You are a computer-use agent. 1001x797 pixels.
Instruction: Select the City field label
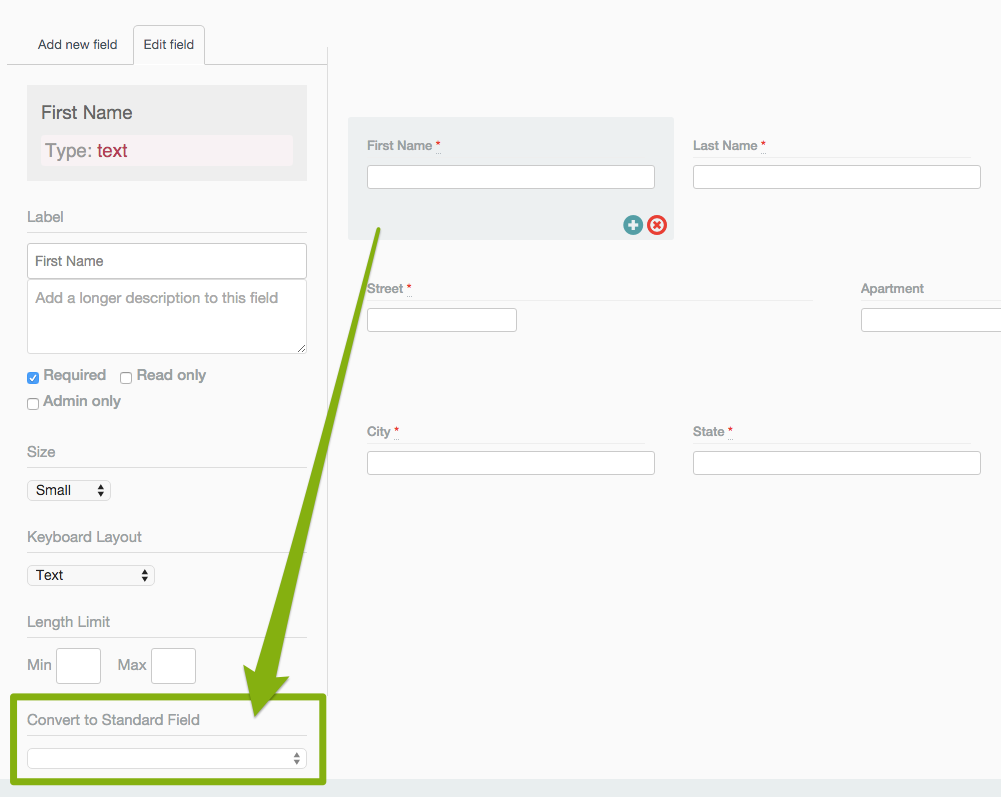tap(379, 432)
